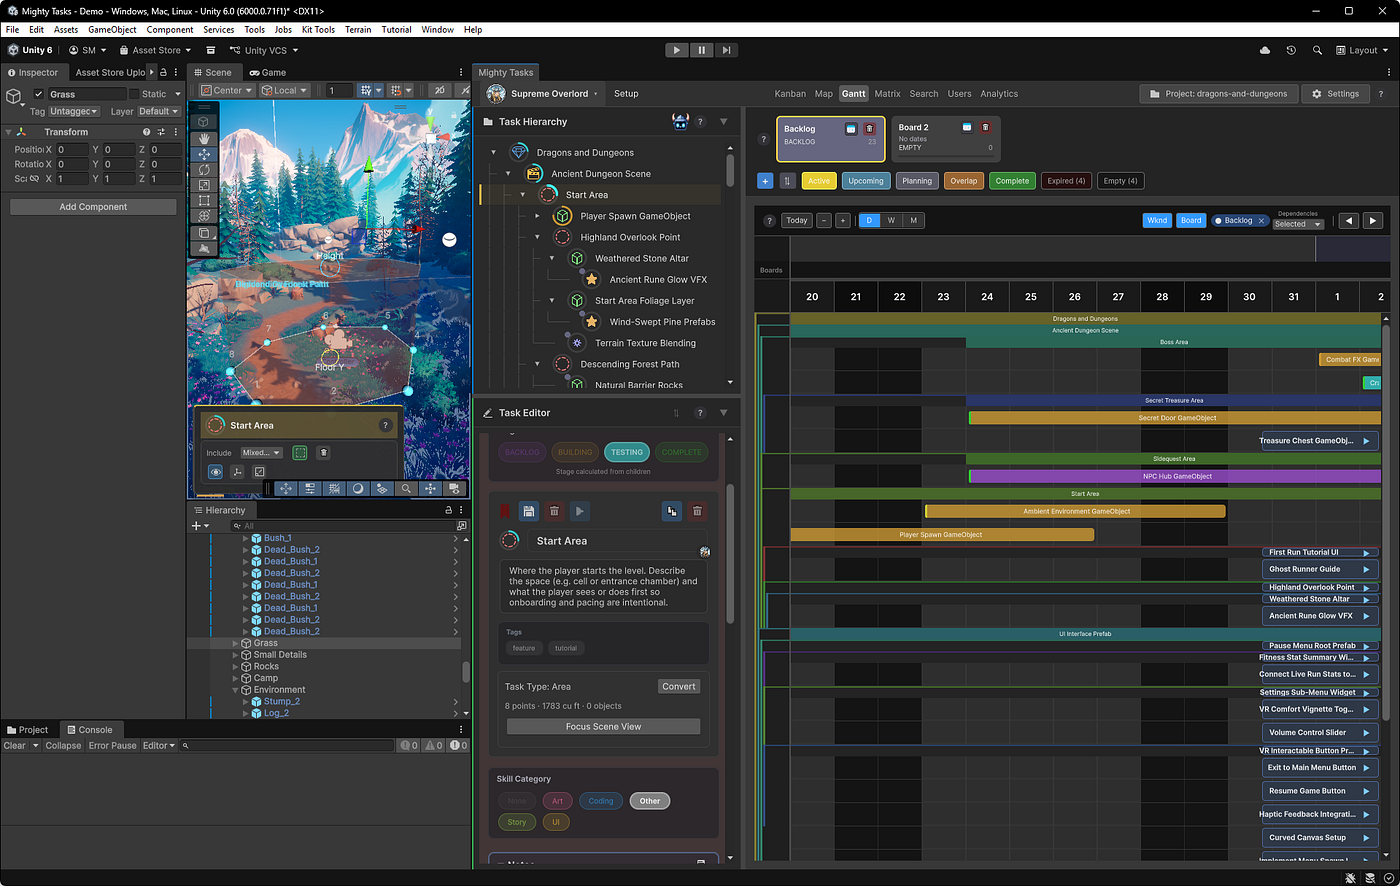Open the Include Mixed dropdown in overlay
Screen dimensions: 1400x886
point(261,453)
